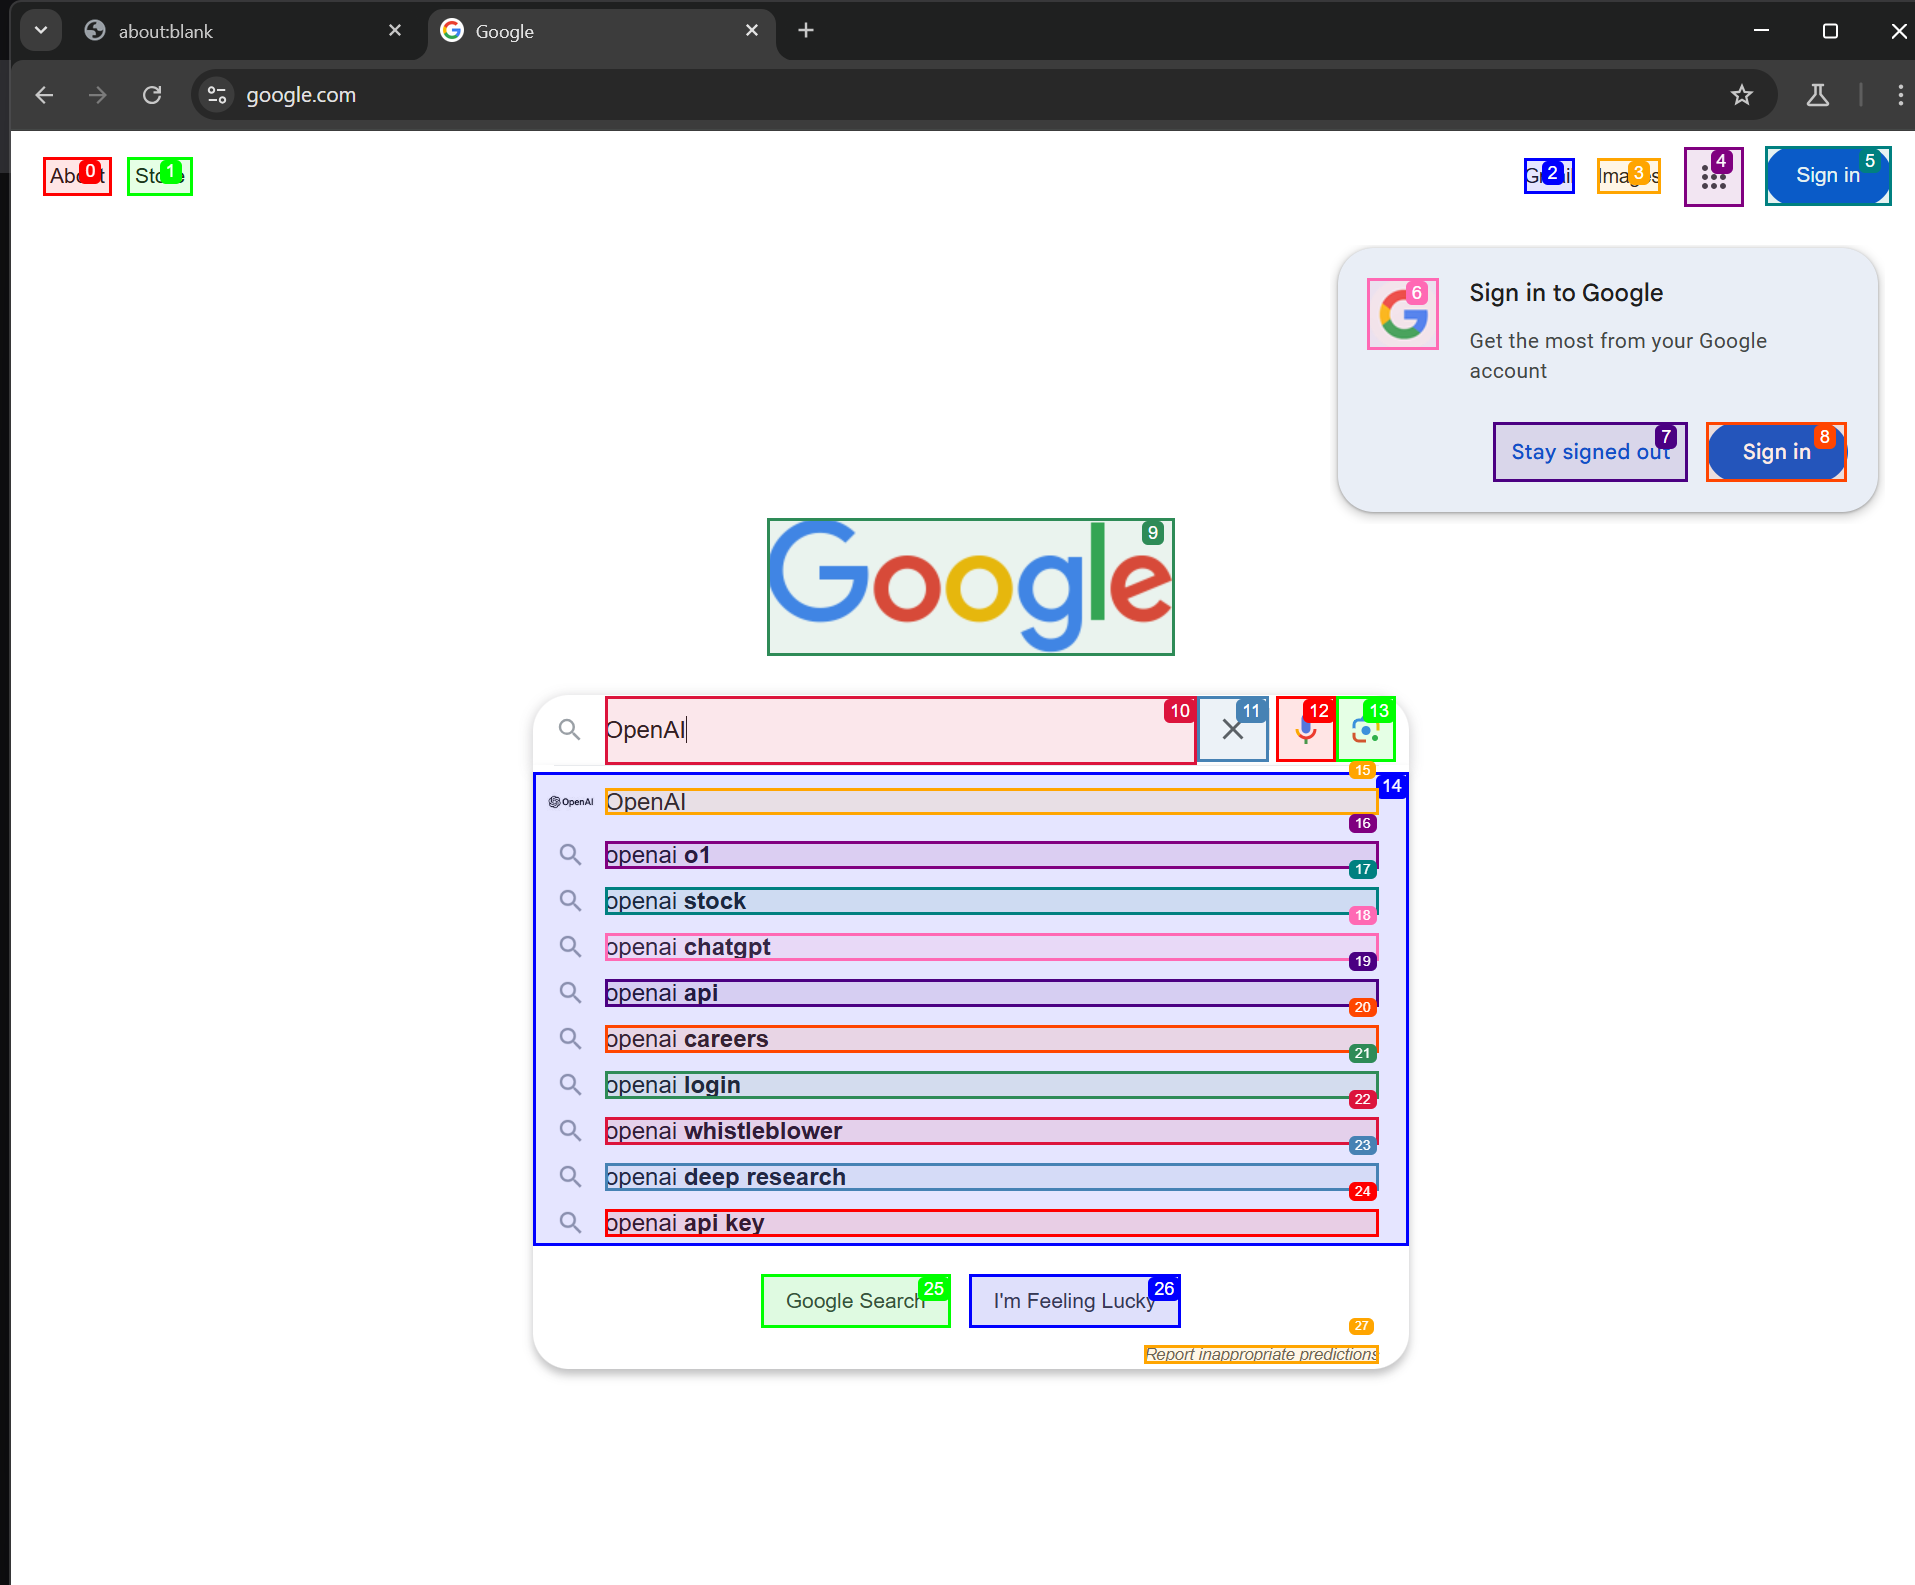
Task: Select suggestion openai api
Action: [991, 993]
